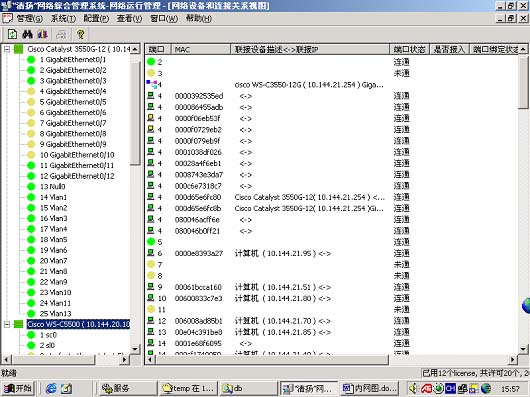Open the 帮助(H) menu
This screenshot has height=397, width=530.
tap(199, 18)
